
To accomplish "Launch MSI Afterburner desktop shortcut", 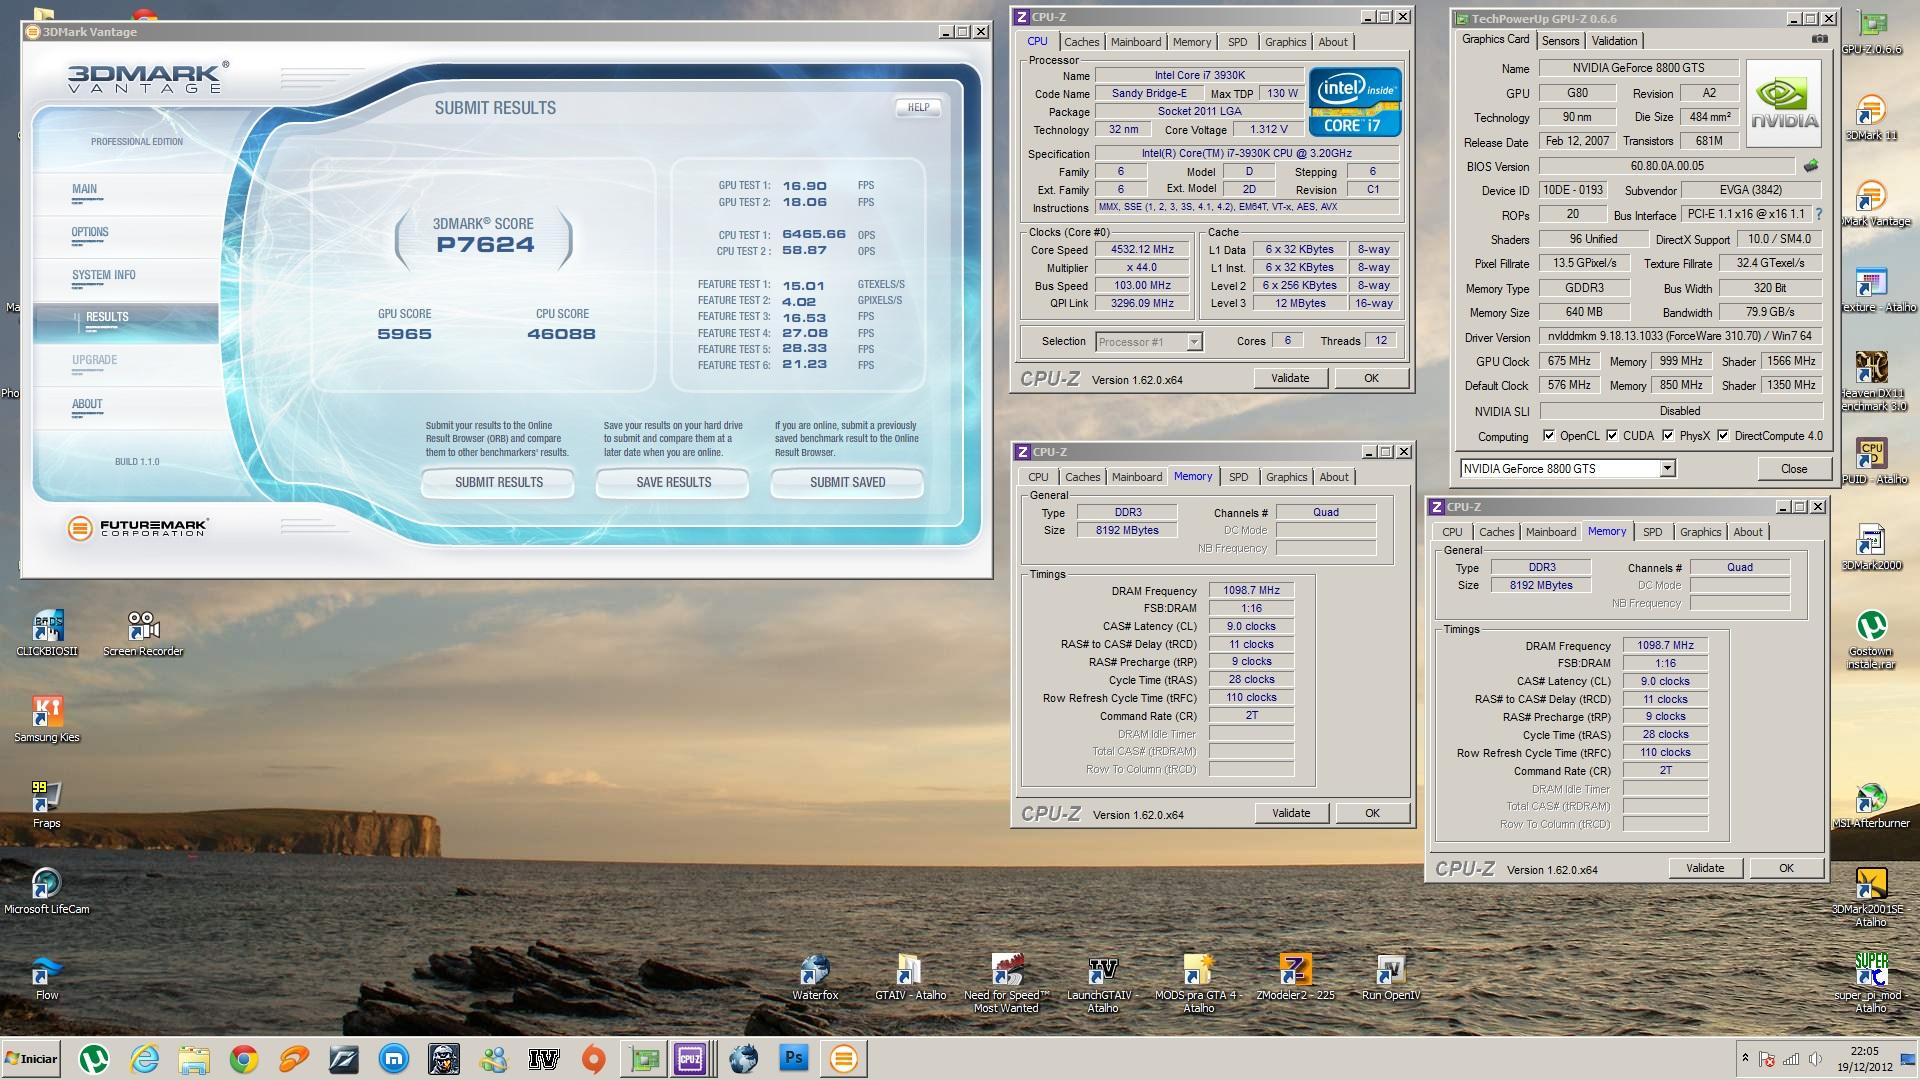I will tap(1871, 806).
